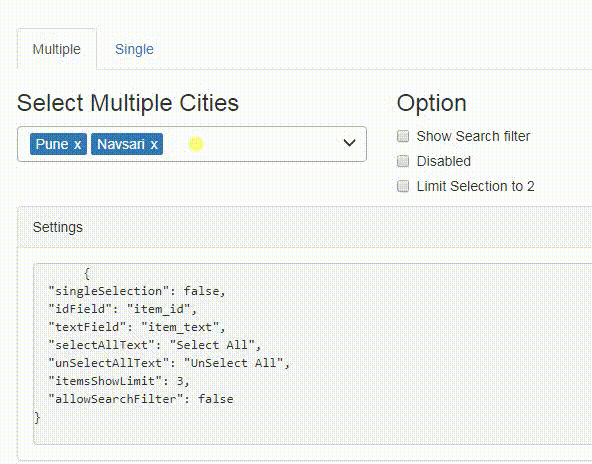Switch to the Single tab
Image resolution: width=592 pixels, height=464 pixels.
pyautogui.click(x=134, y=49)
